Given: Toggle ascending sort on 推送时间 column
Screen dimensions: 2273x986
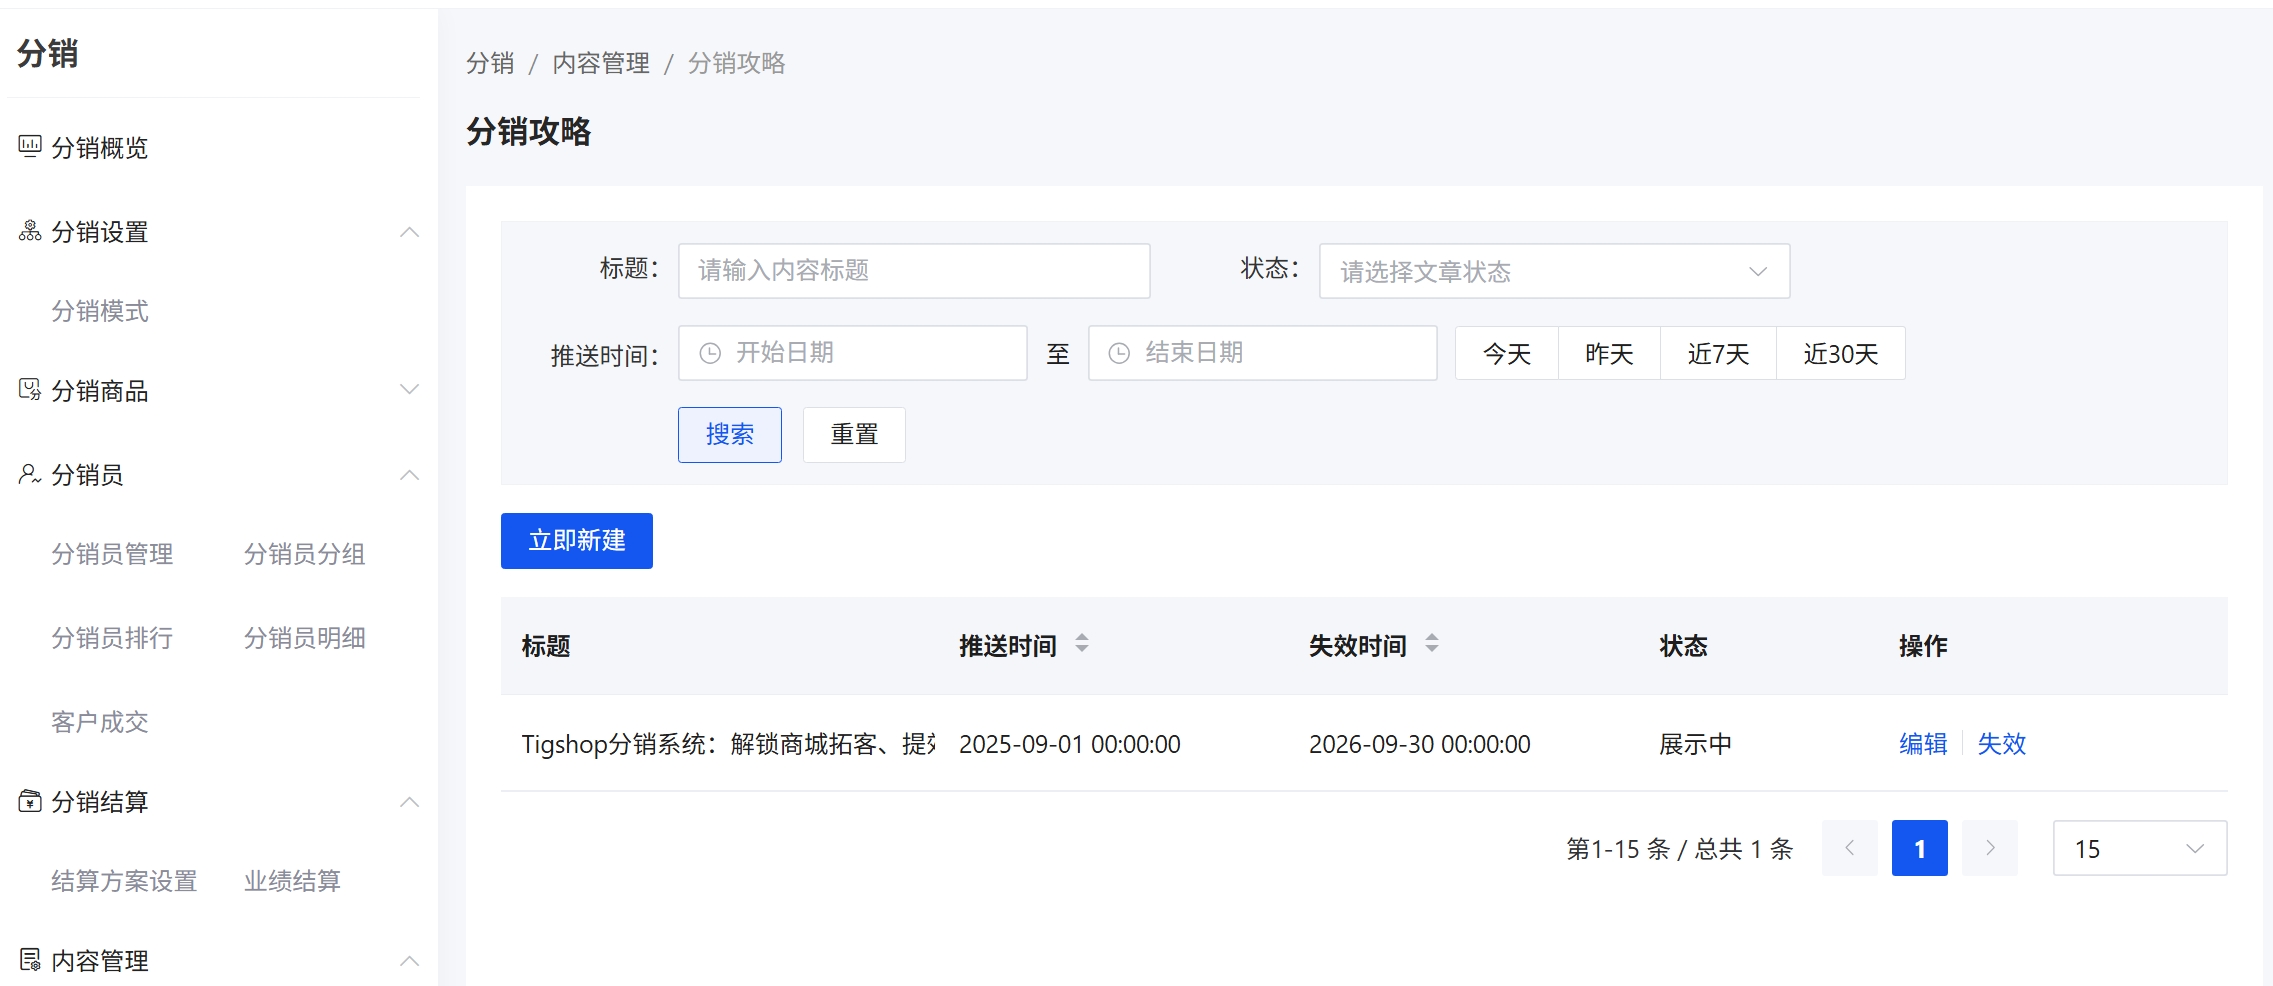Looking at the screenshot, I should (x=1082, y=638).
